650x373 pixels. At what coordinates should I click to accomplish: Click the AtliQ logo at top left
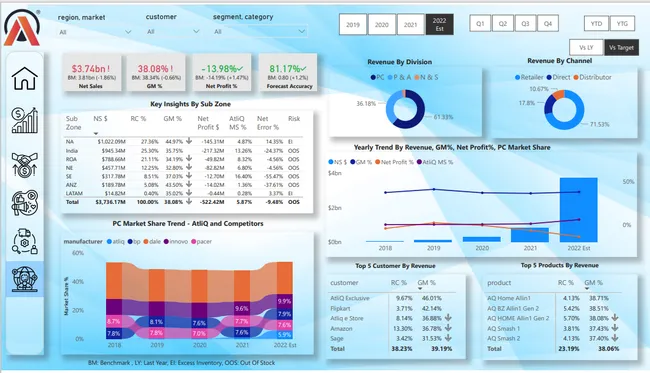22,27
